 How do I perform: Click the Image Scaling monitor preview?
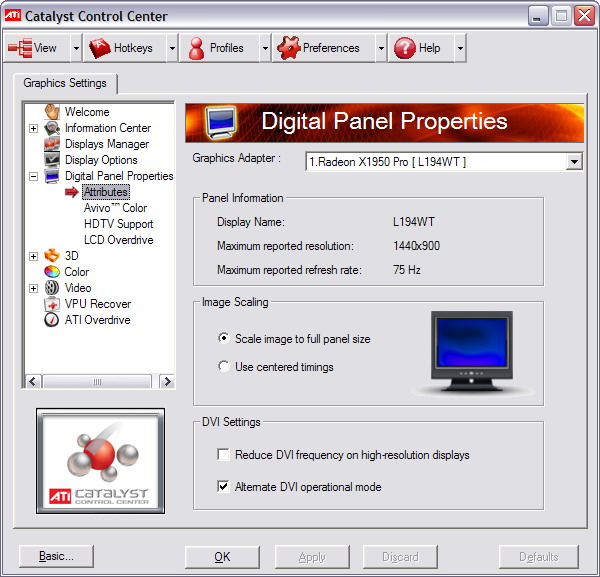coord(472,351)
